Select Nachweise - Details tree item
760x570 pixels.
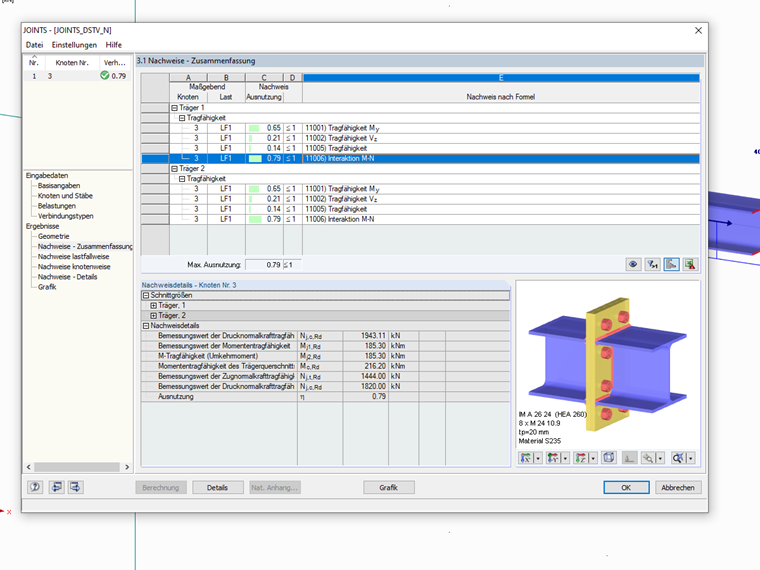68,277
